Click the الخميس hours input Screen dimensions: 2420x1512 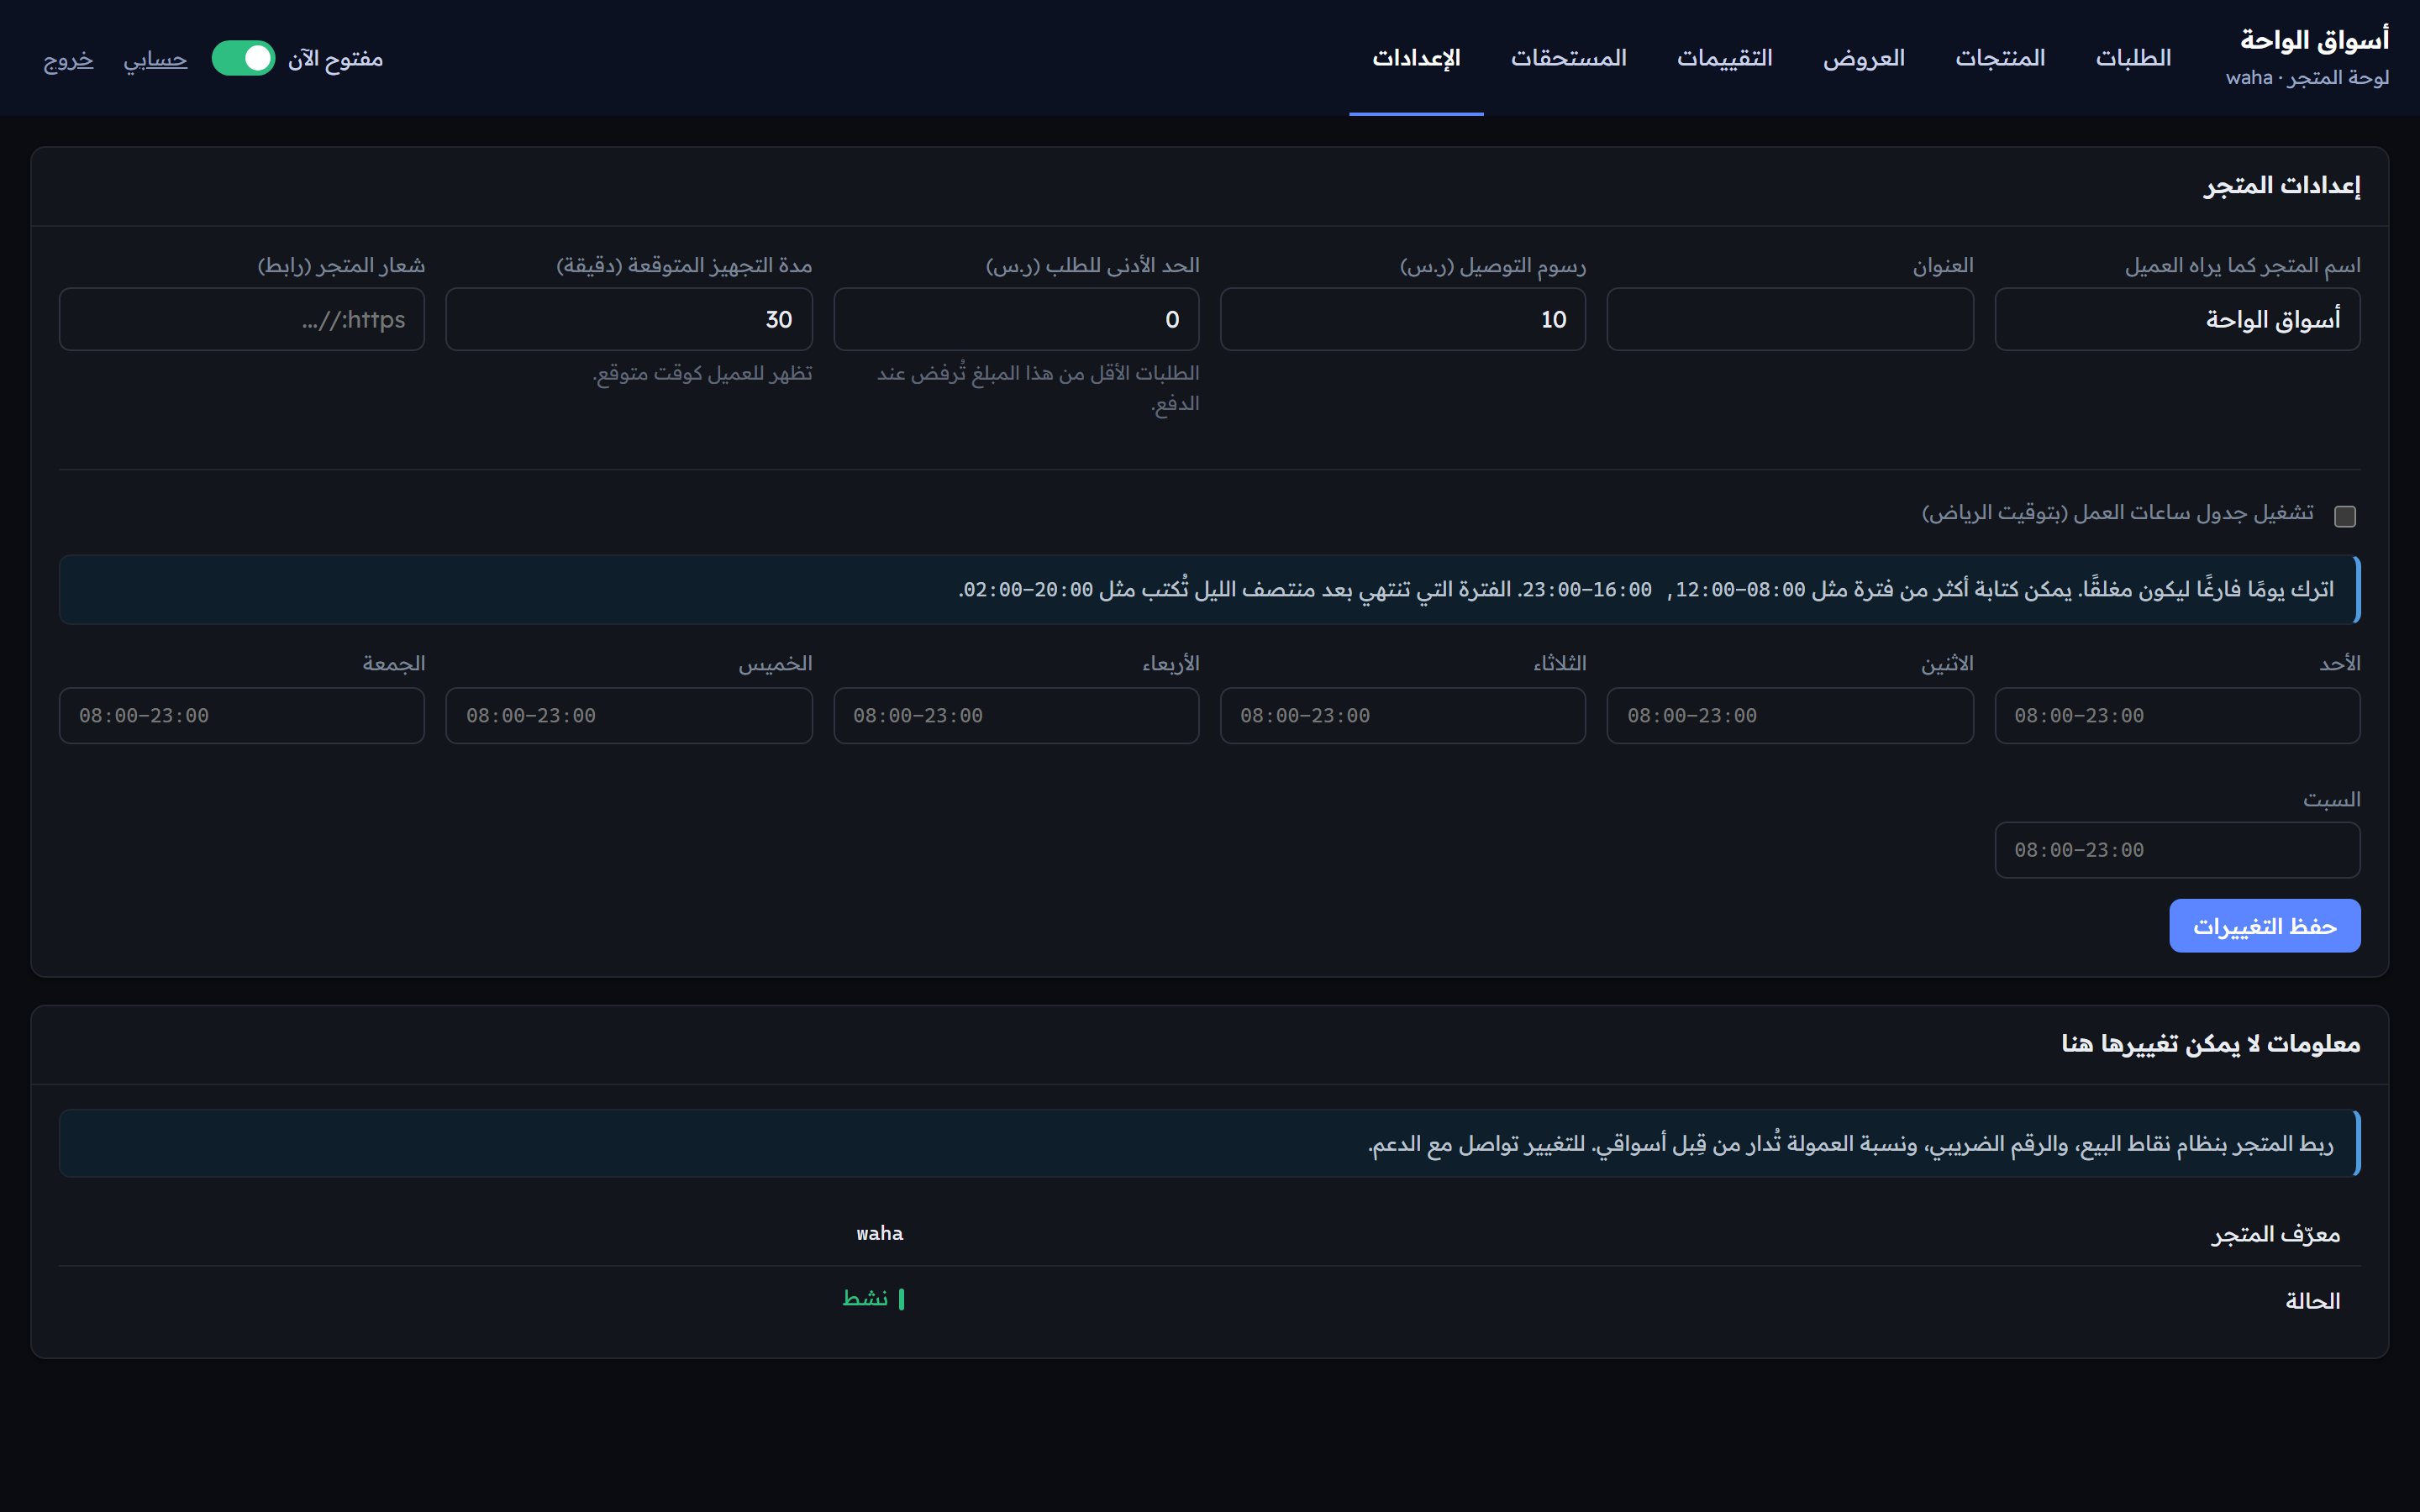pyautogui.click(x=629, y=715)
